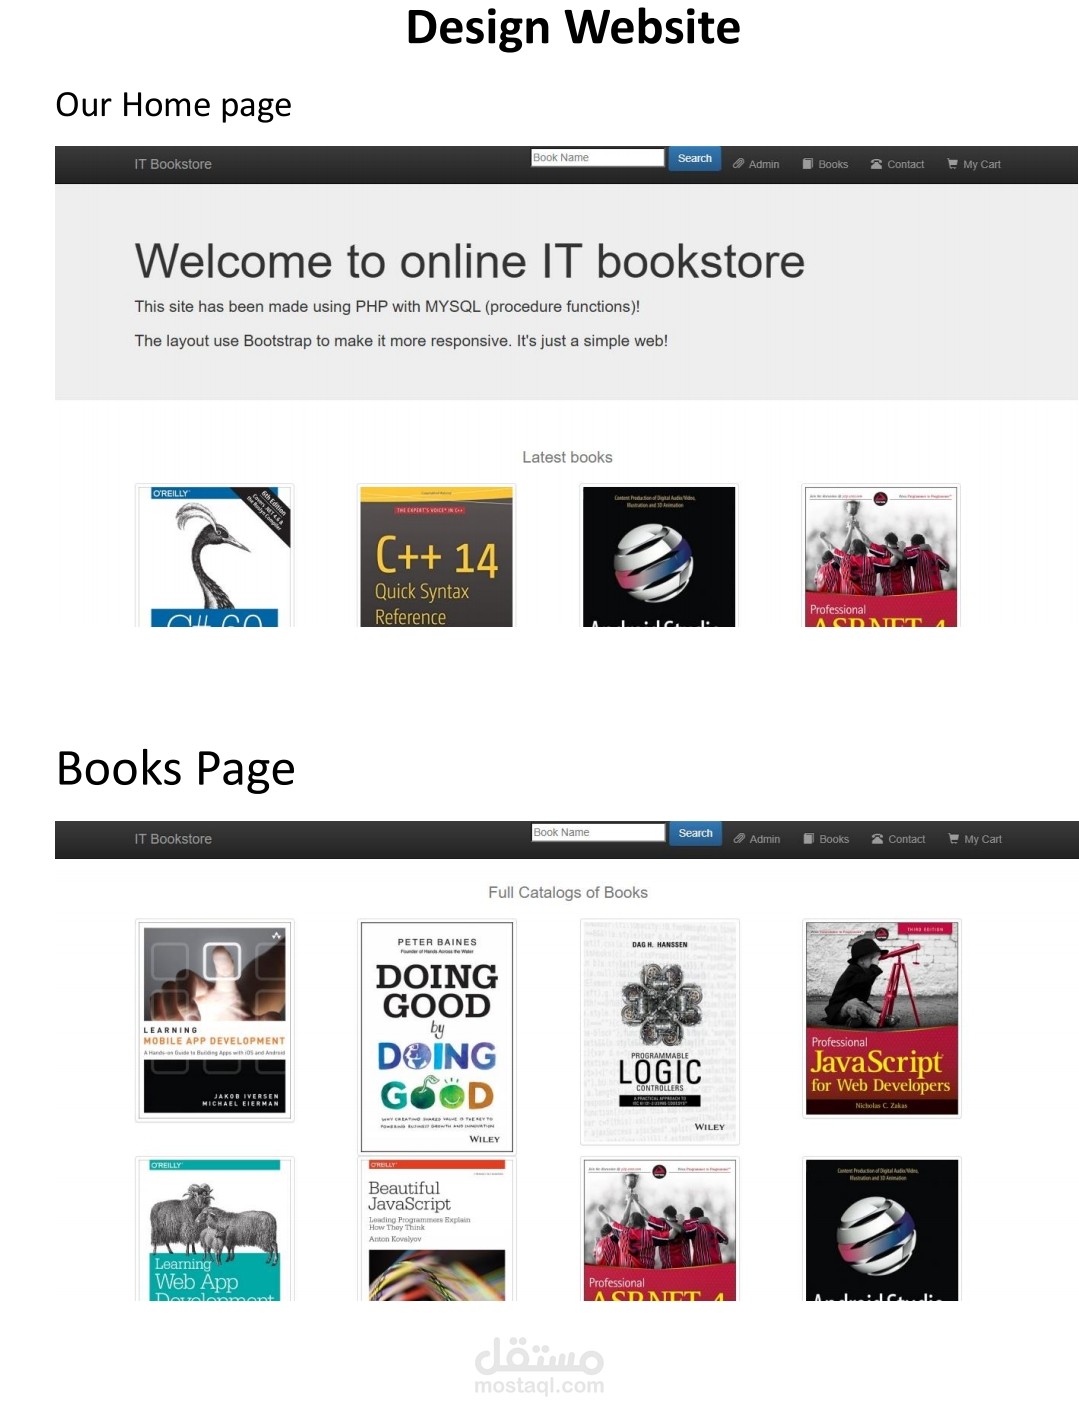
Task: Open Android Studio book under Latest books
Action: [659, 556]
